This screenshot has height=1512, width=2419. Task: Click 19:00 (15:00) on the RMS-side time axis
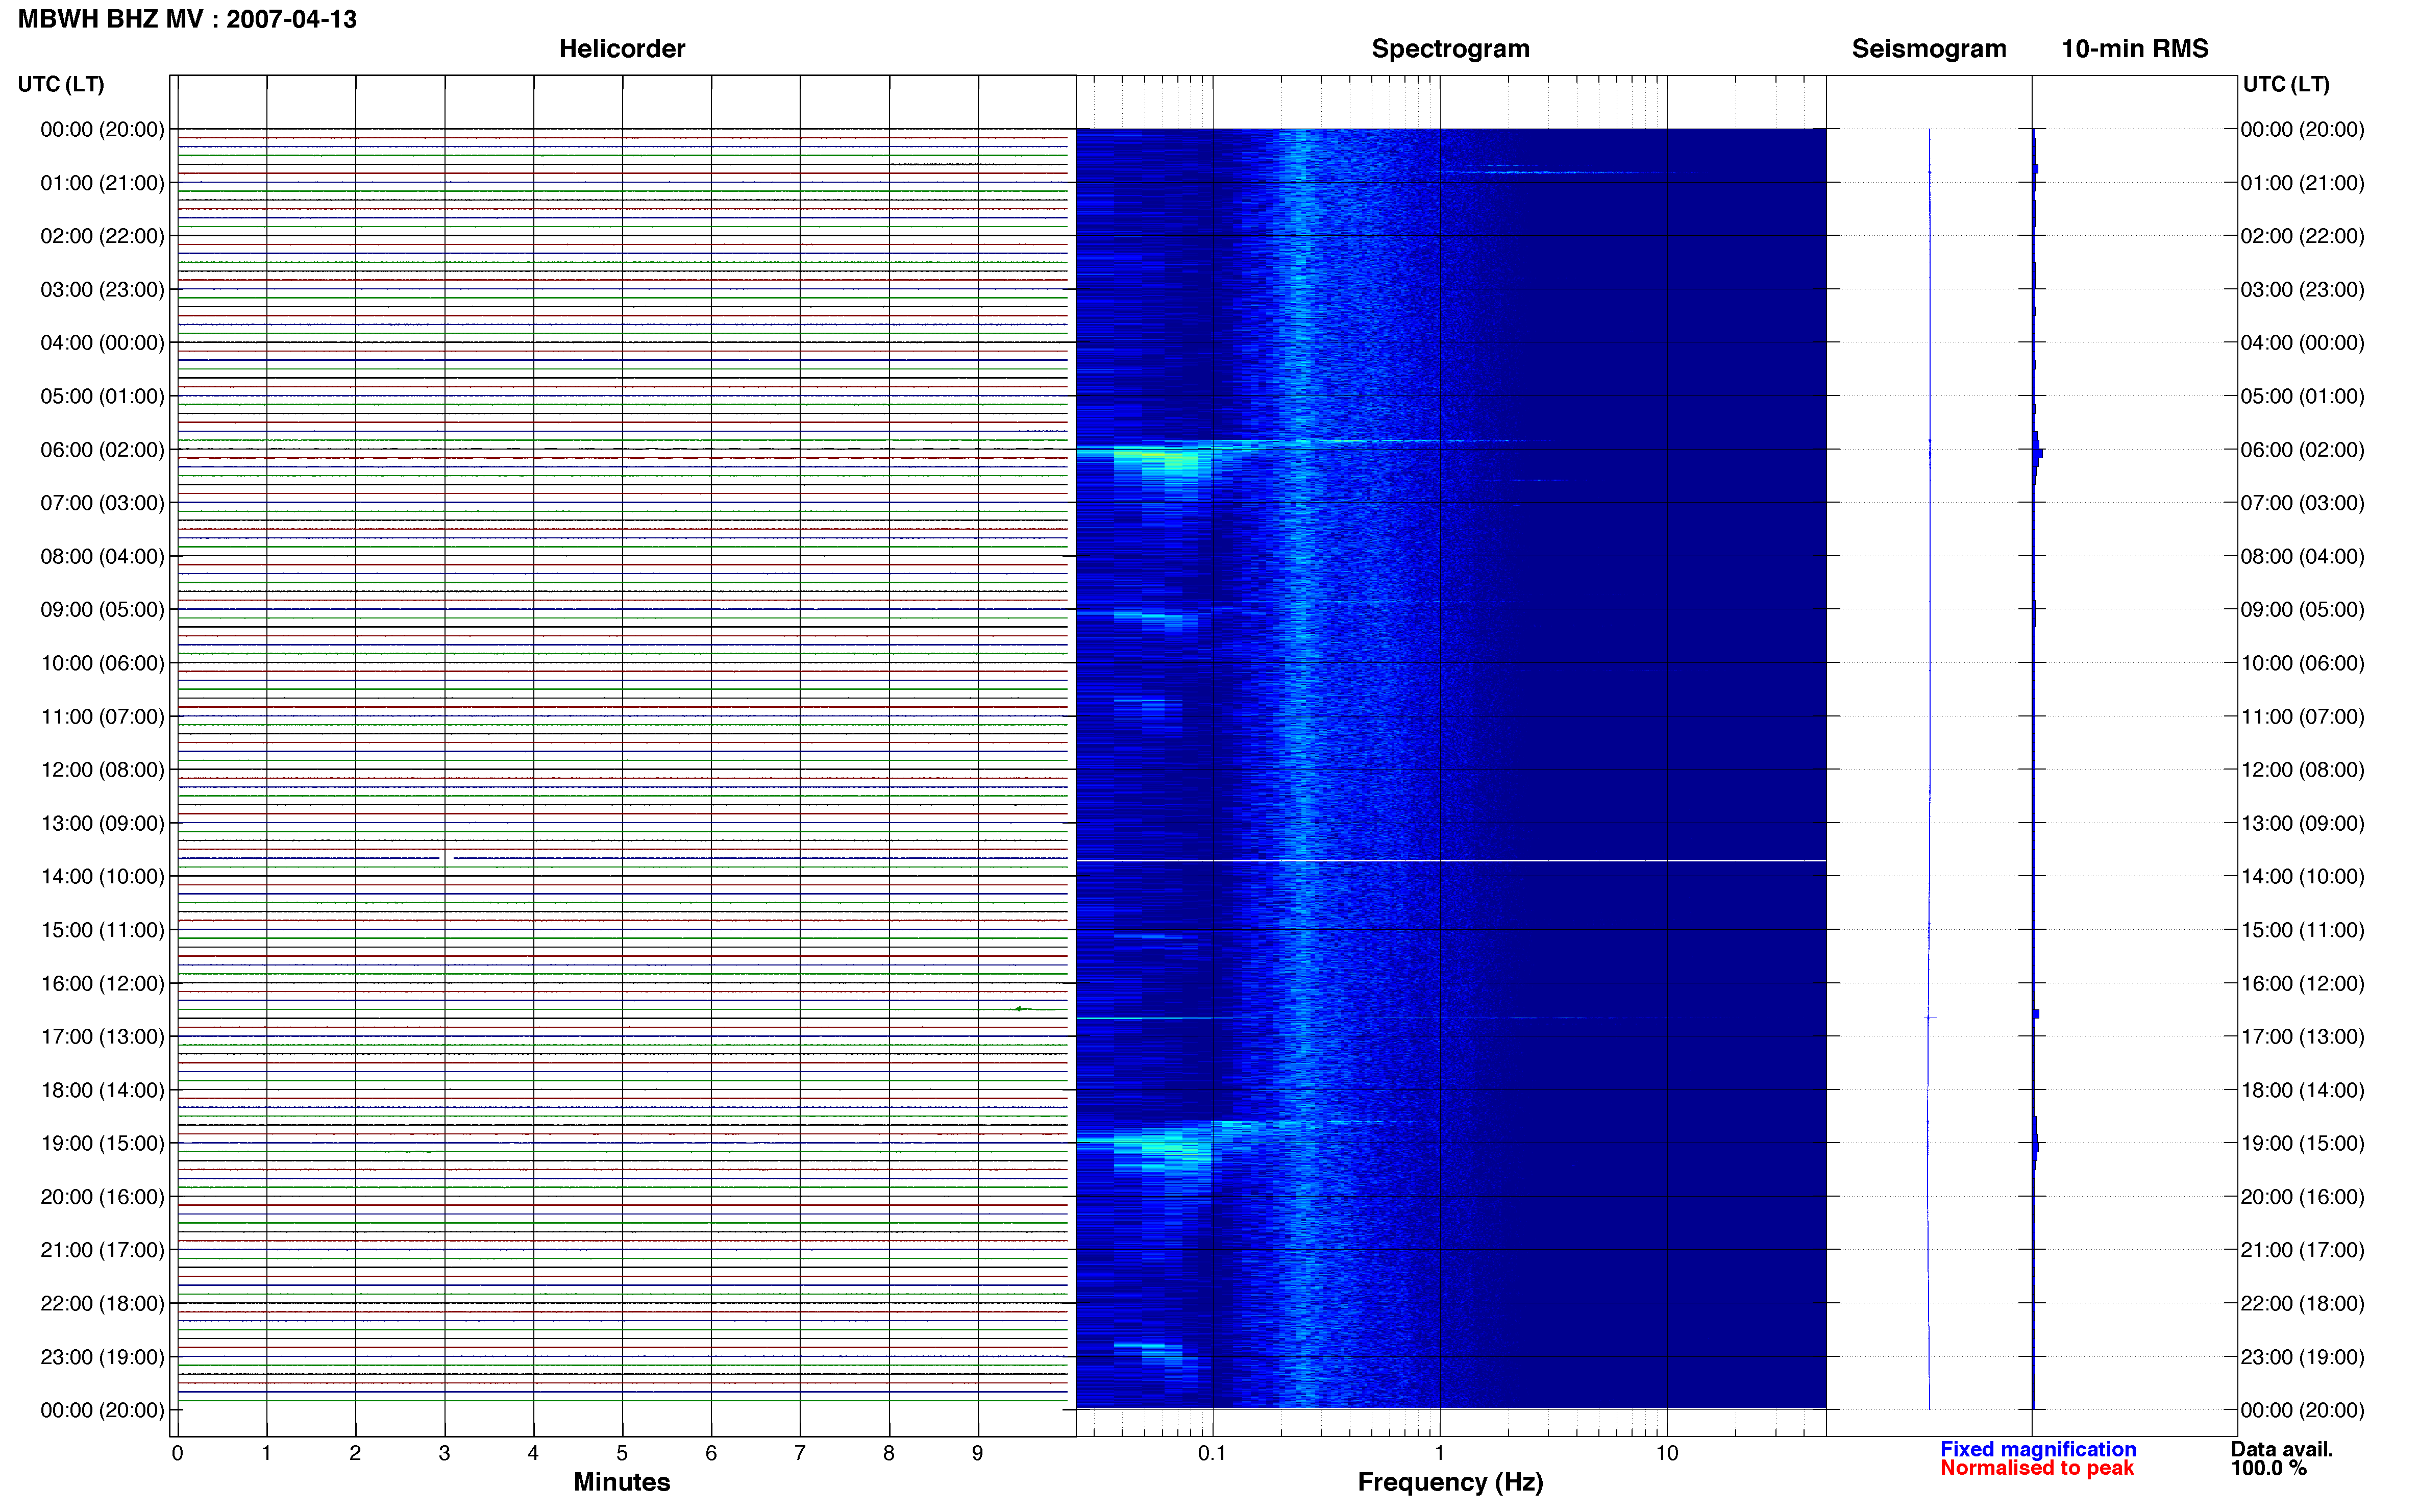click(x=2302, y=1143)
